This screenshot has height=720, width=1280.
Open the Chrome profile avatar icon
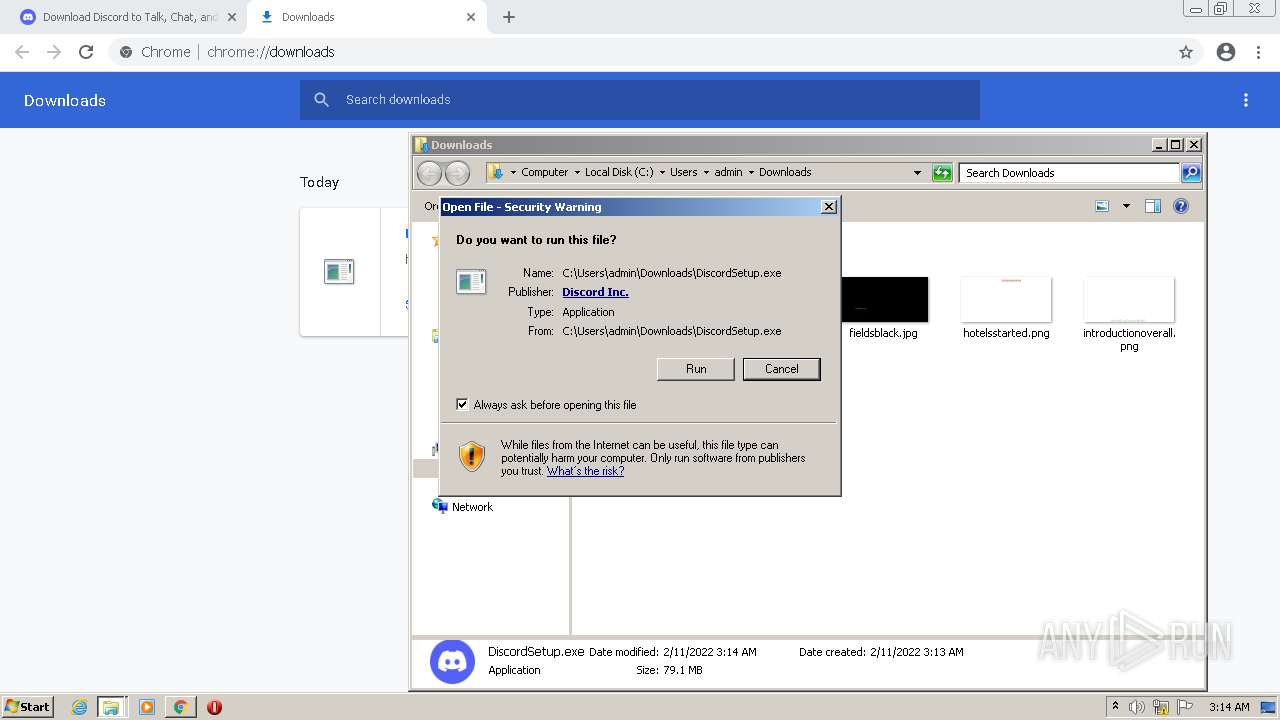[x=1226, y=52]
